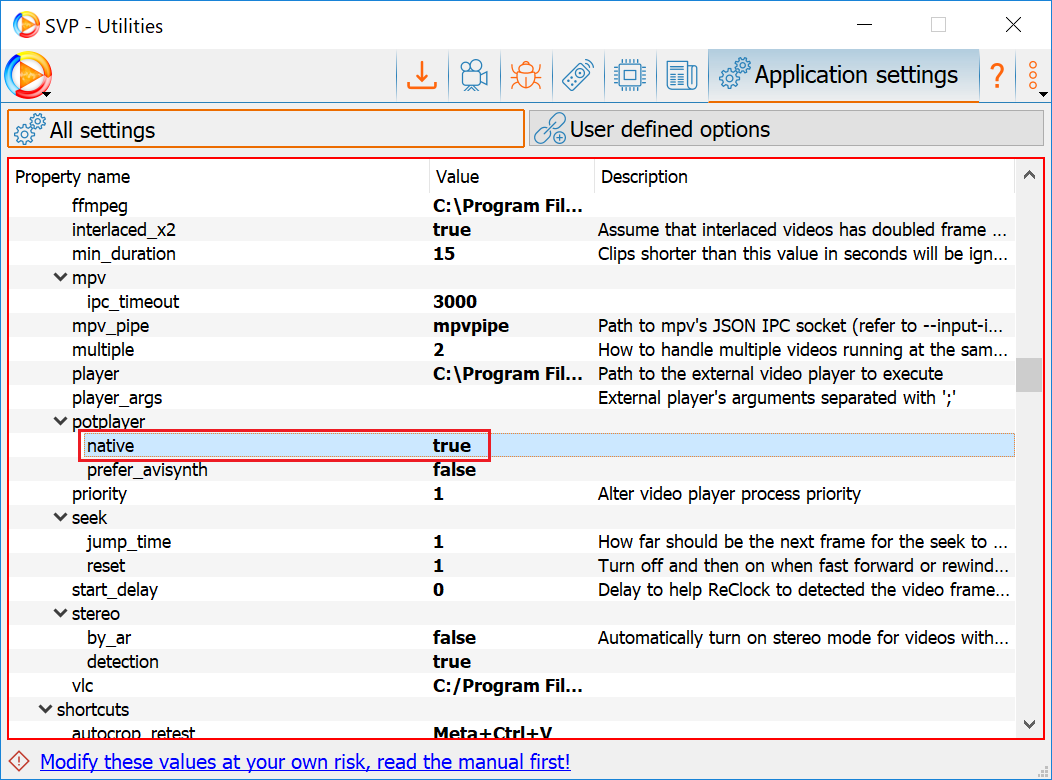The image size is (1052, 780).
Task: Open the remote control toolbar icon
Action: 577,75
